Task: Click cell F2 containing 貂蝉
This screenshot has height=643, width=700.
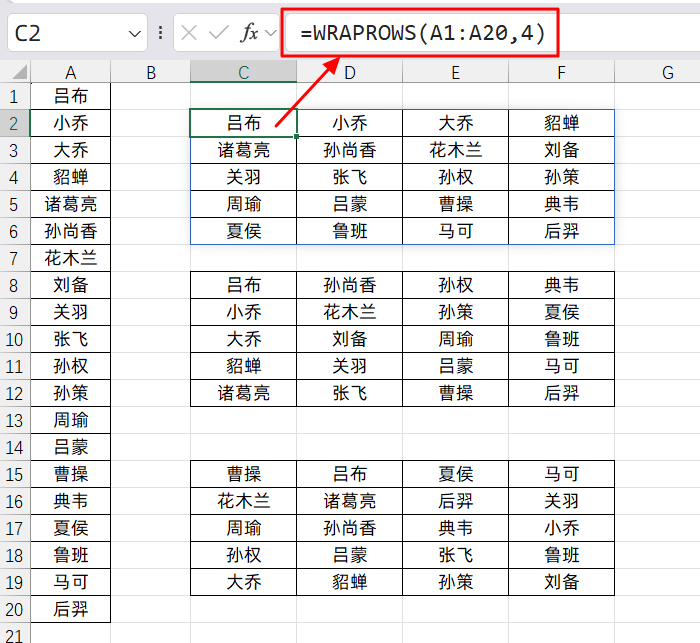Action: pos(562,123)
